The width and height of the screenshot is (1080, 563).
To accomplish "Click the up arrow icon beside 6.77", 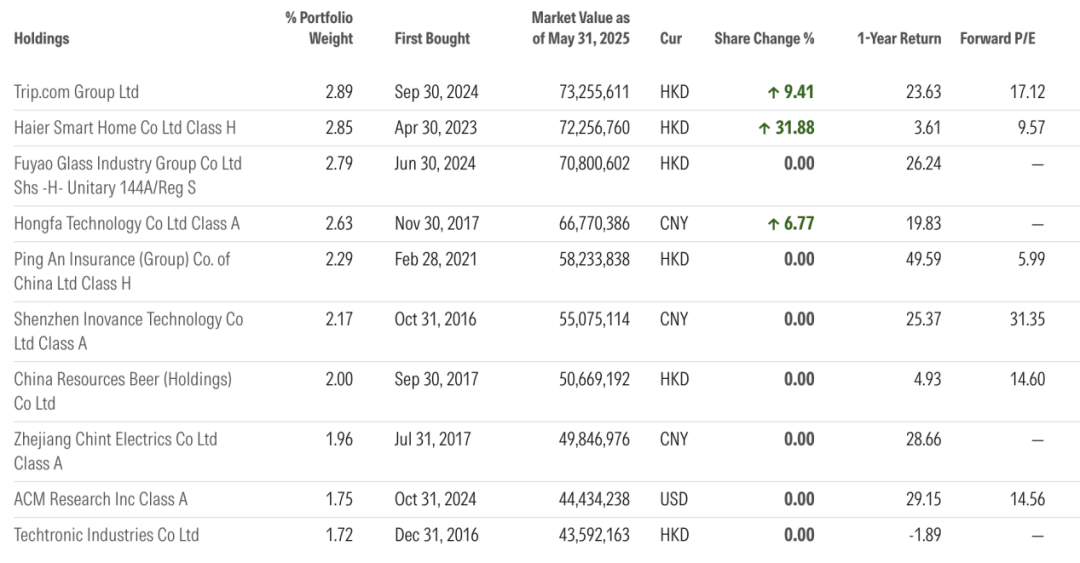I will pyautogui.click(x=773, y=224).
